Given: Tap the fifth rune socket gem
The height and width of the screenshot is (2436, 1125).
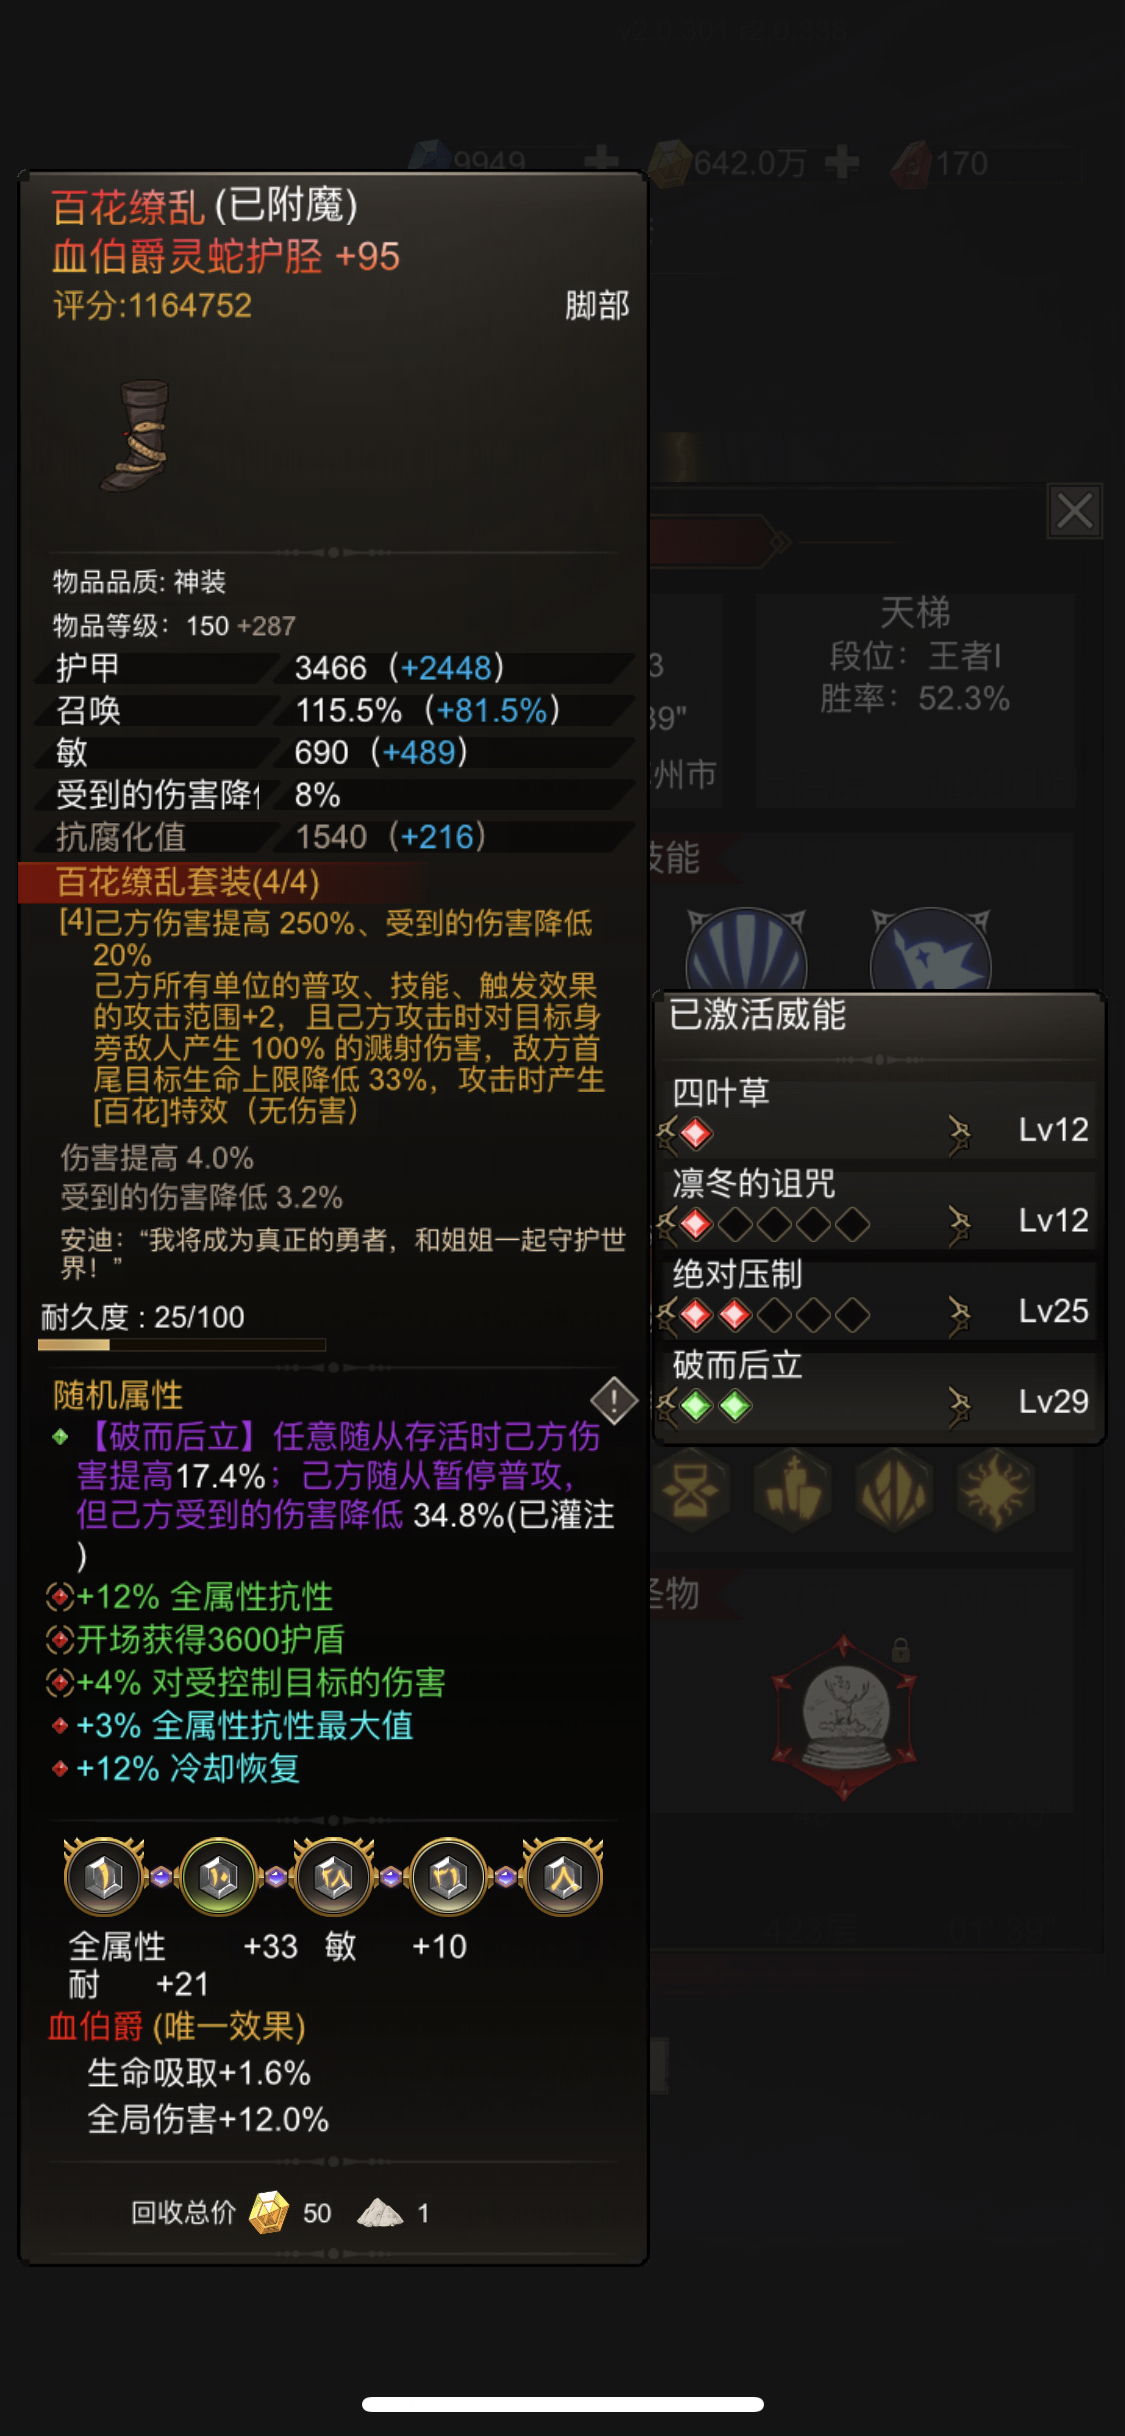Looking at the screenshot, I should pos(564,1876).
